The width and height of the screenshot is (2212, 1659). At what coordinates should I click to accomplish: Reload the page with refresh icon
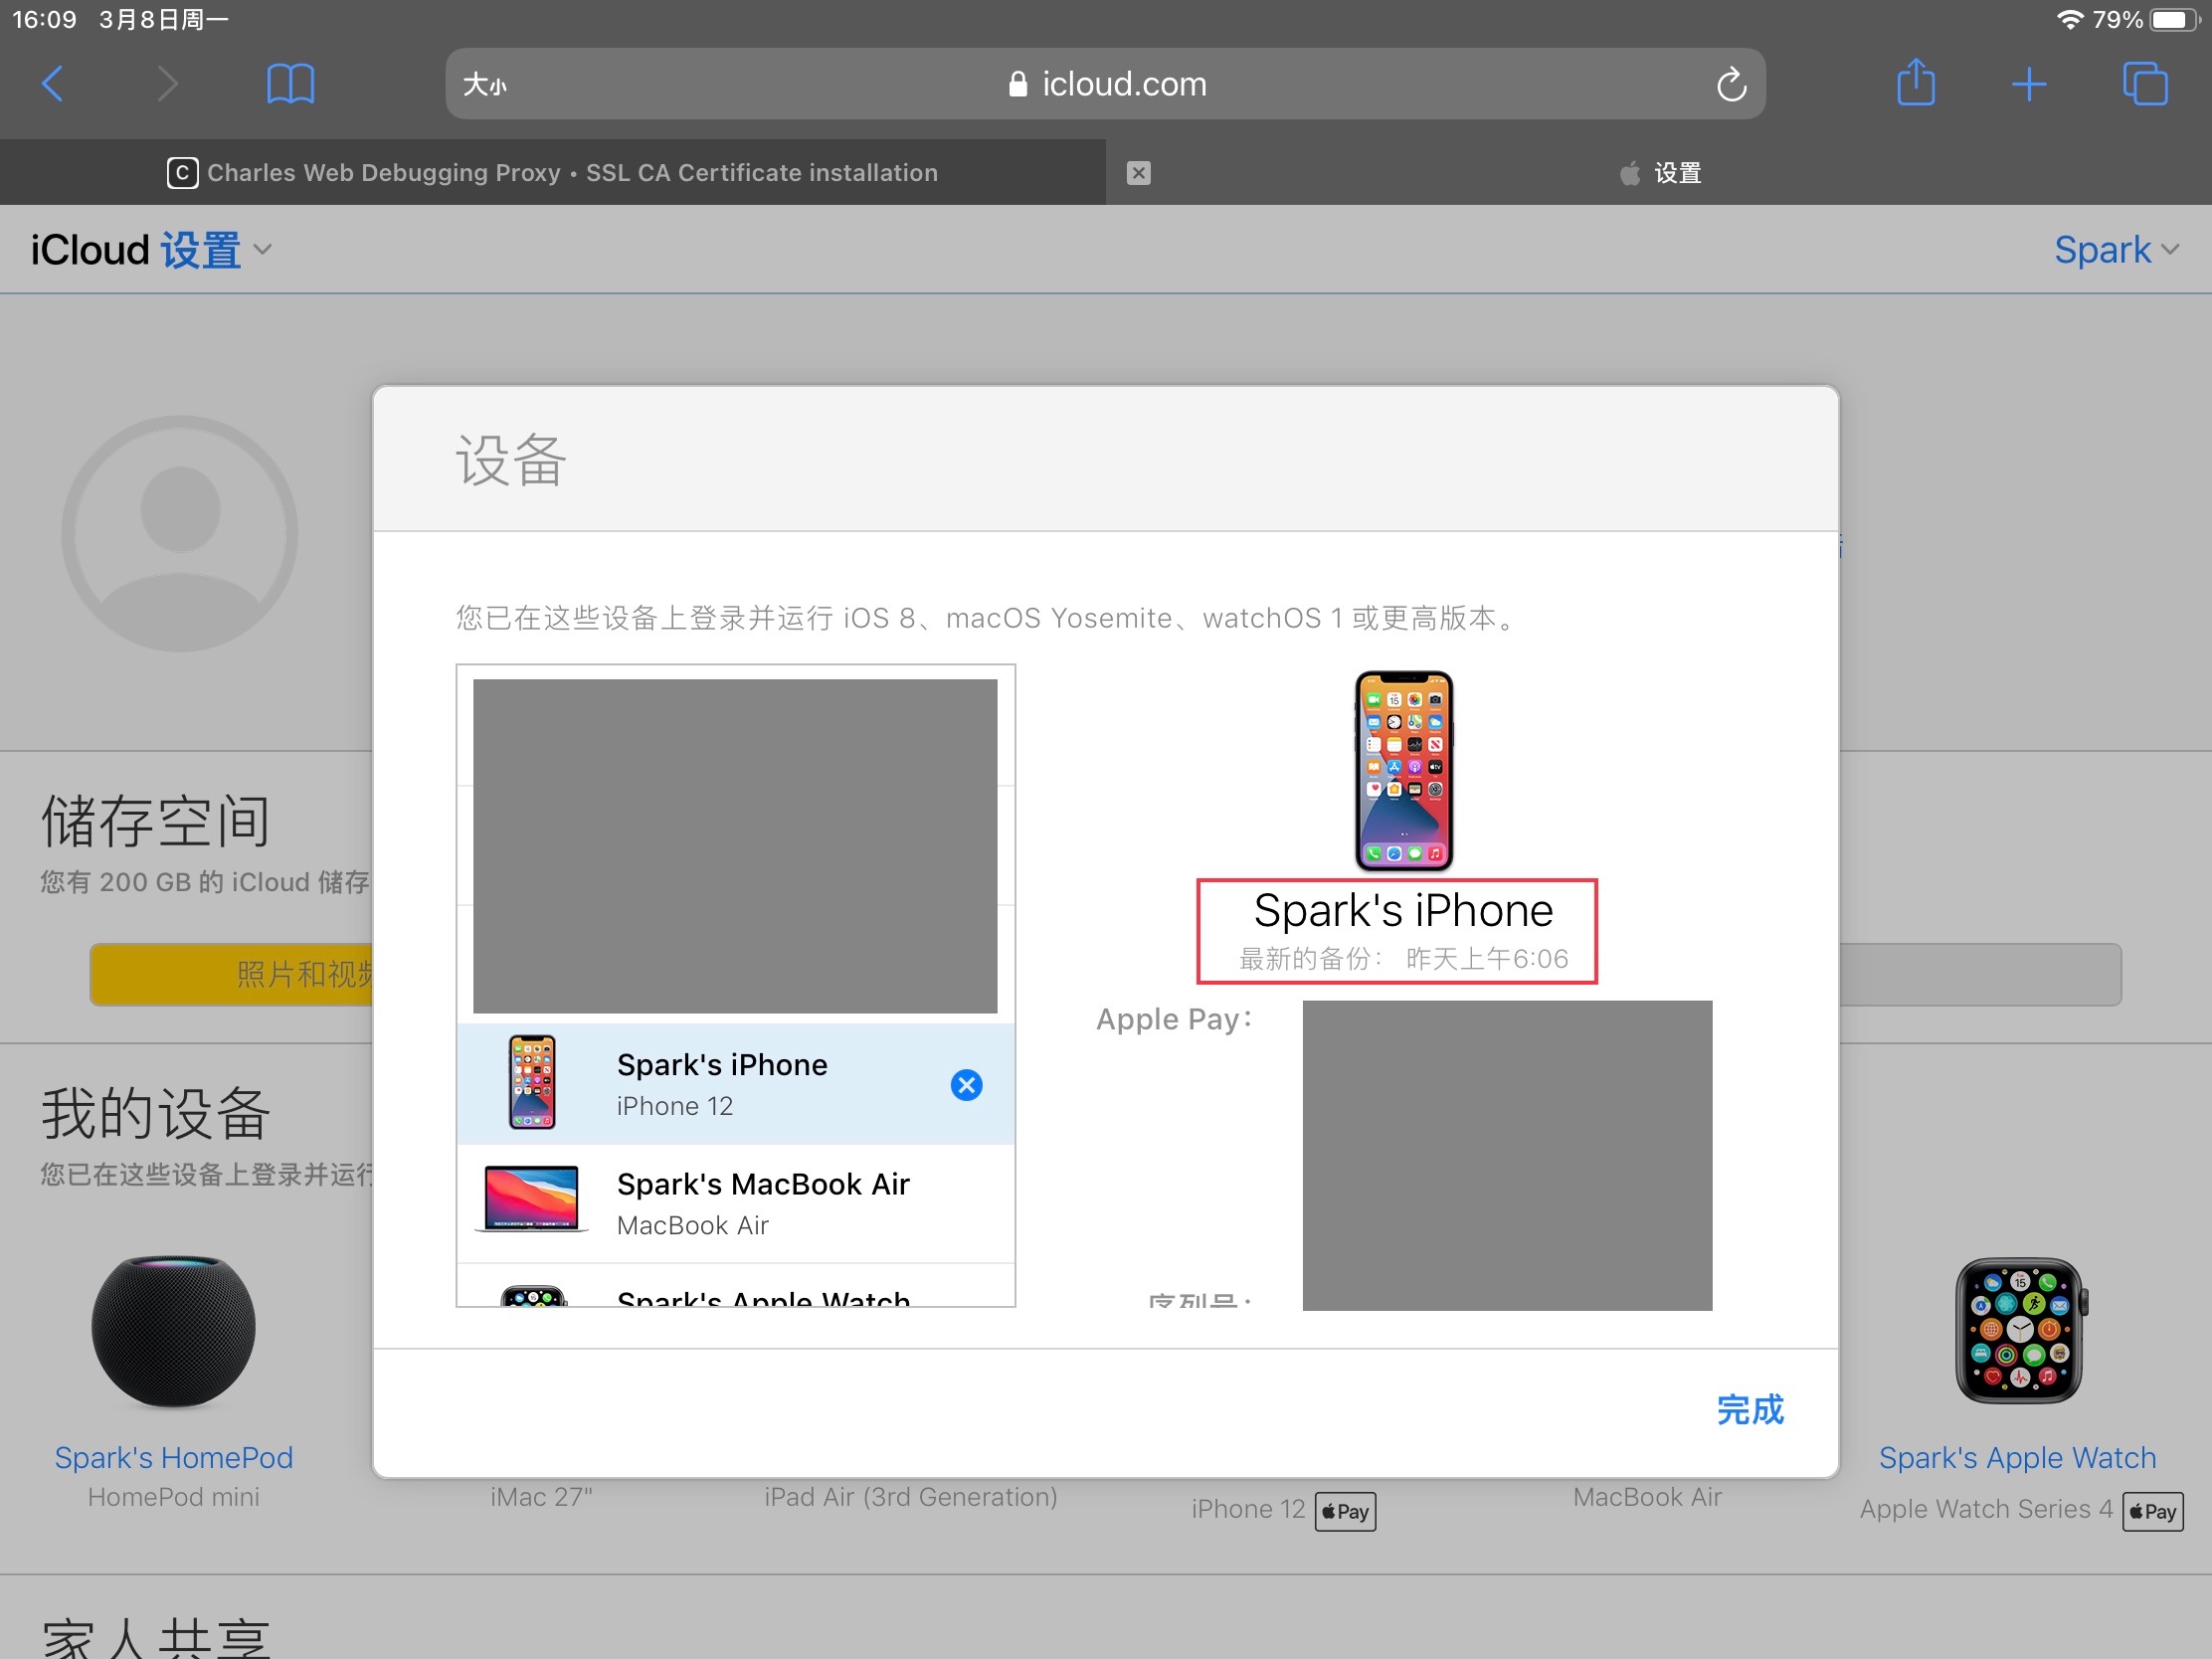coord(1731,85)
